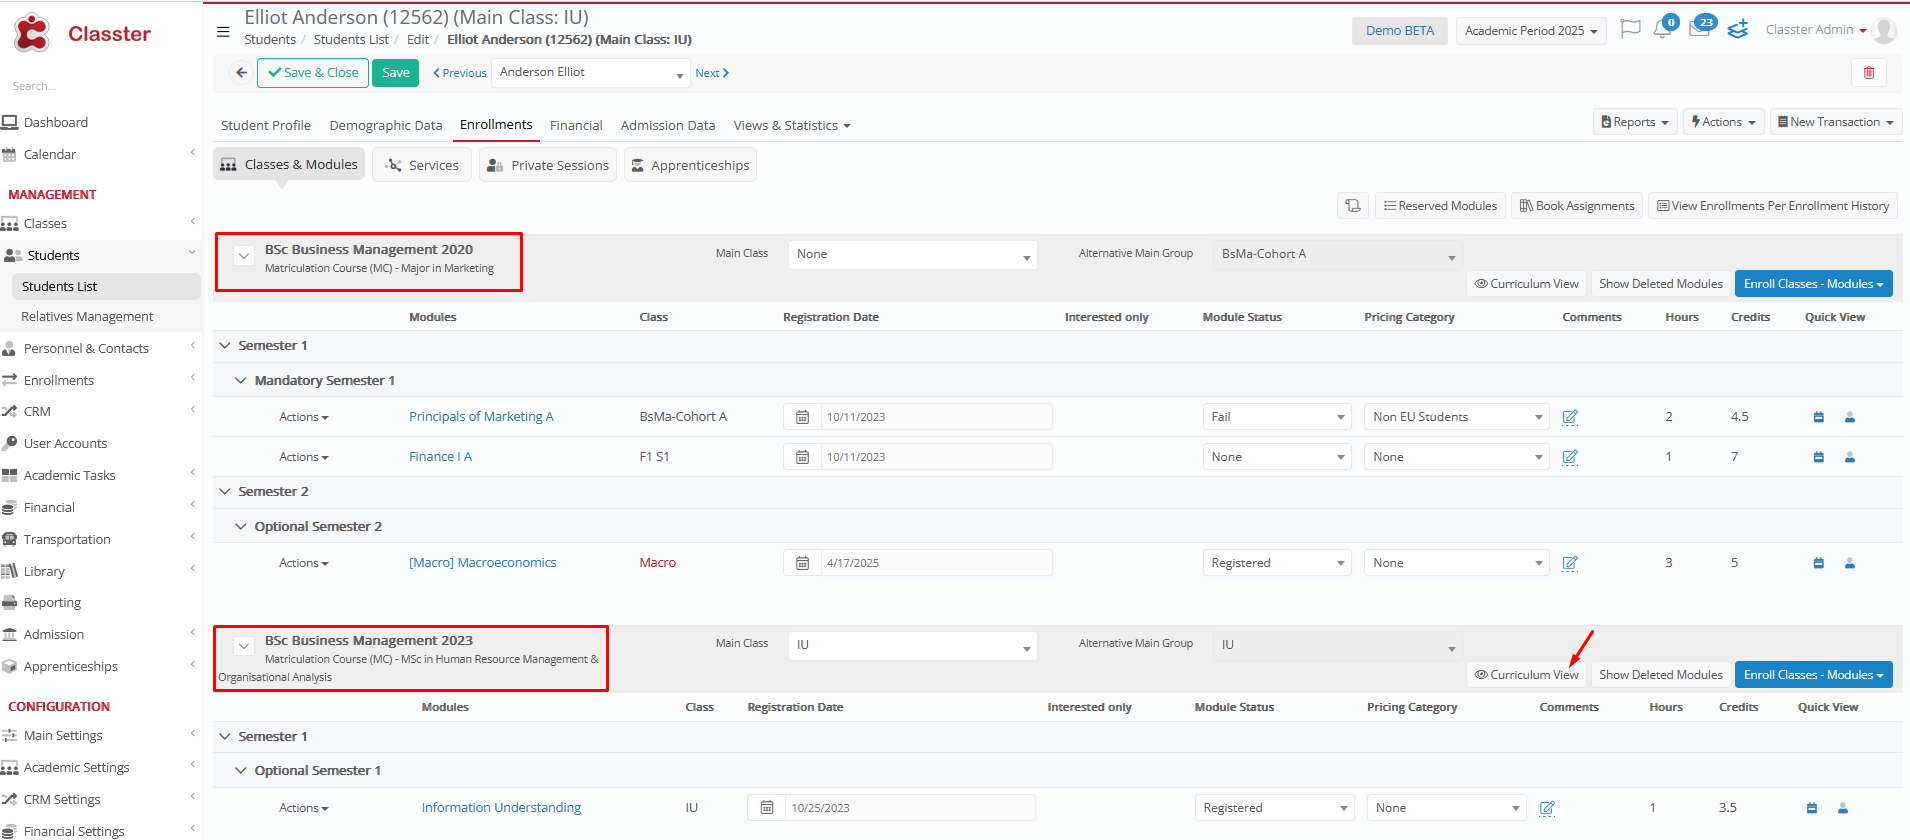Screen dimensions: 1910x840
Task: Open the messages envelope icon
Action: coord(1699,30)
